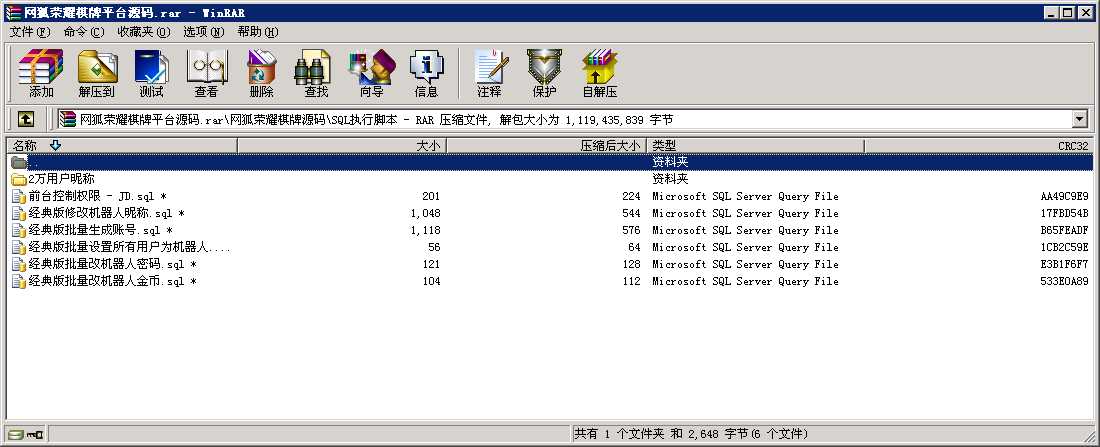Click the parent folder '..' icon
This screenshot has width=1100, height=447.
19,162
